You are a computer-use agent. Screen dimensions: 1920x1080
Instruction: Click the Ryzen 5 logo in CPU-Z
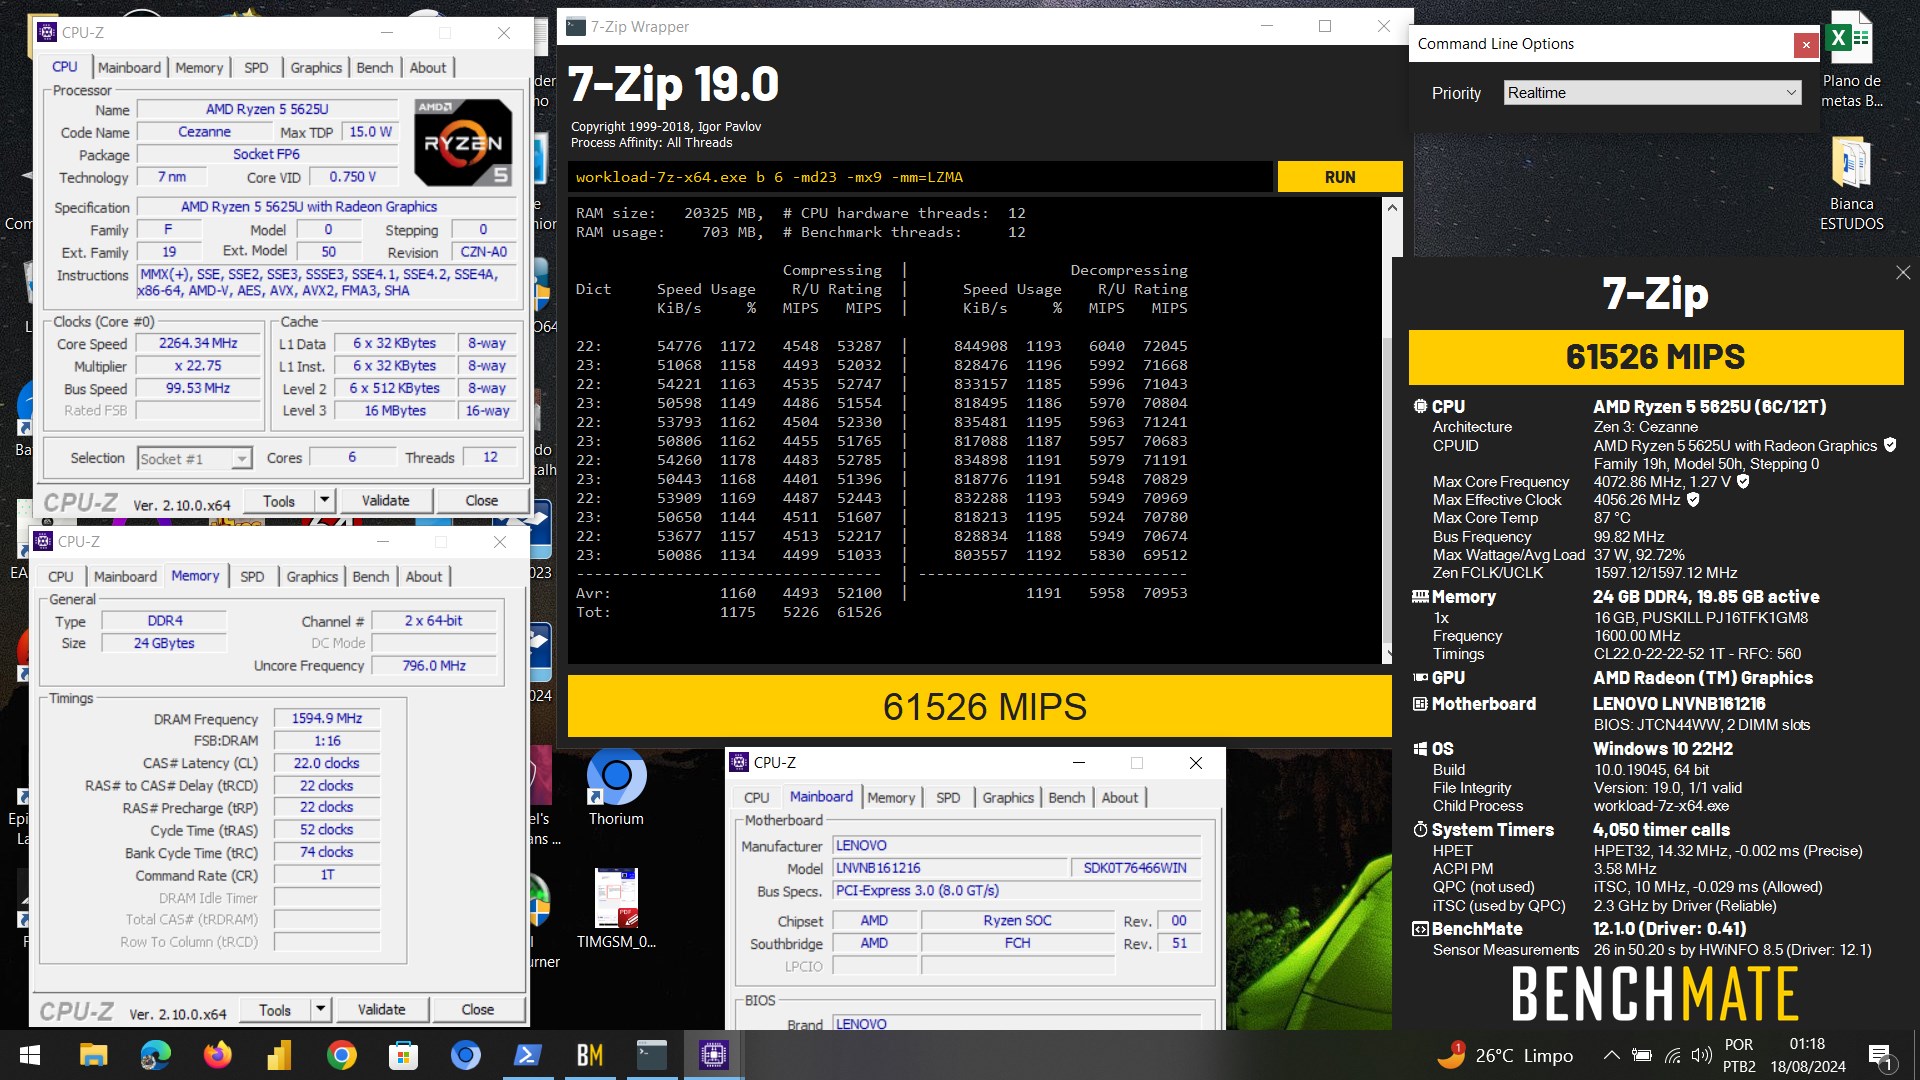(x=463, y=142)
